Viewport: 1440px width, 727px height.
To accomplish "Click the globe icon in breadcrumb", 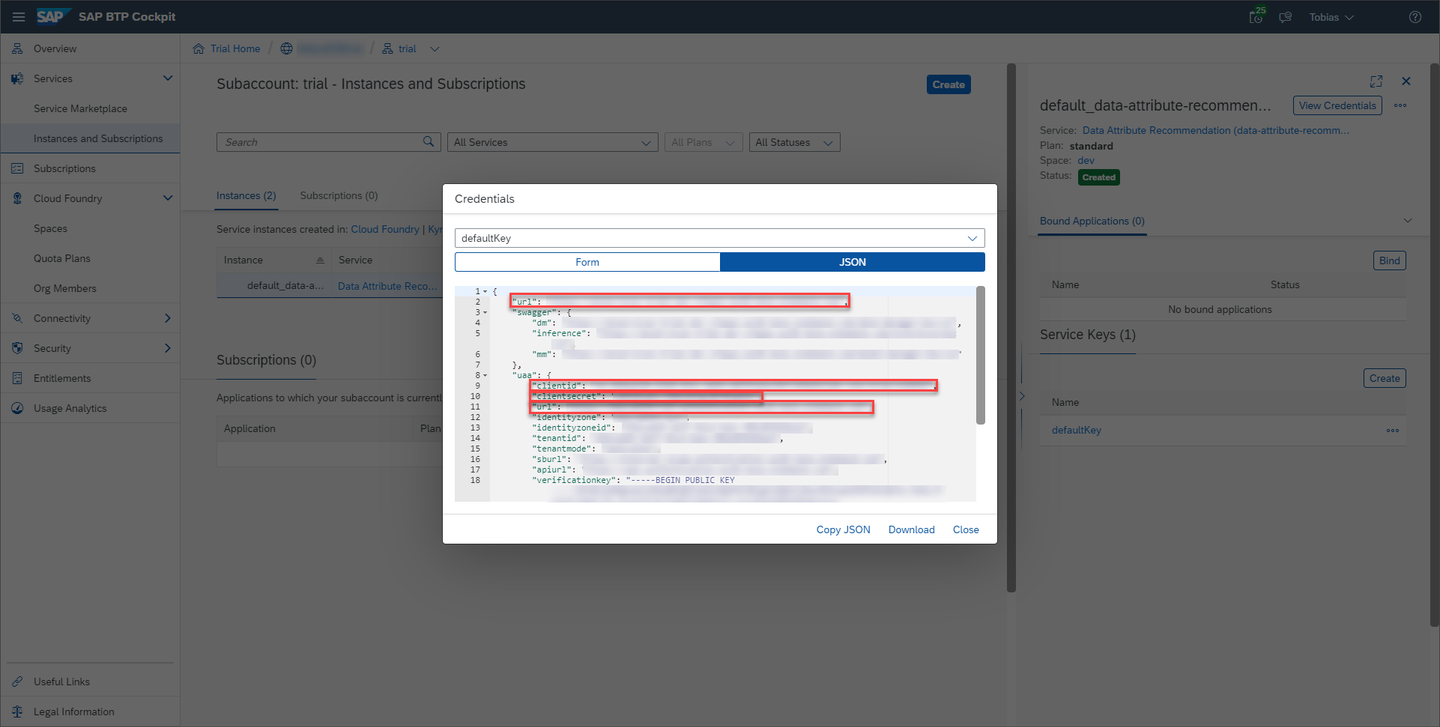I will 287,49.
